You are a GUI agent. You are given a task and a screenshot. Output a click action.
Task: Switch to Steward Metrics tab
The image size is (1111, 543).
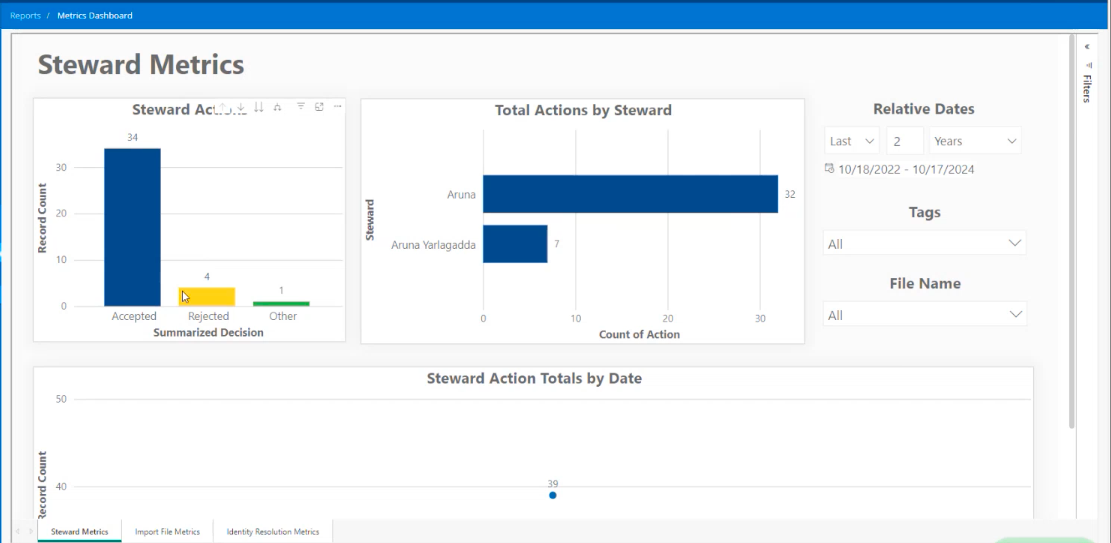(x=80, y=532)
